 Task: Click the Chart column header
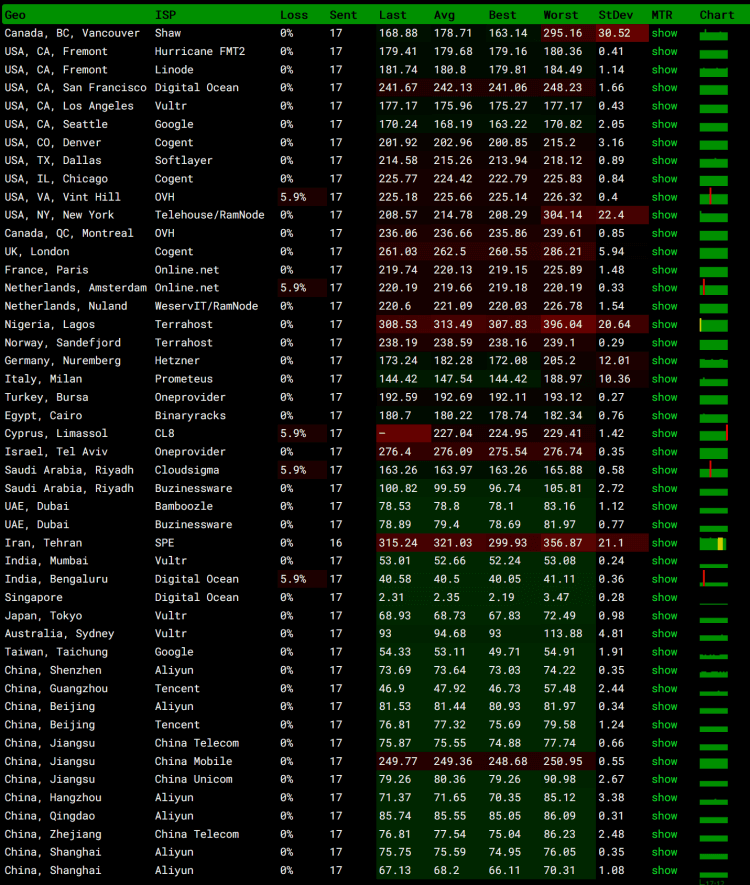[717, 15]
